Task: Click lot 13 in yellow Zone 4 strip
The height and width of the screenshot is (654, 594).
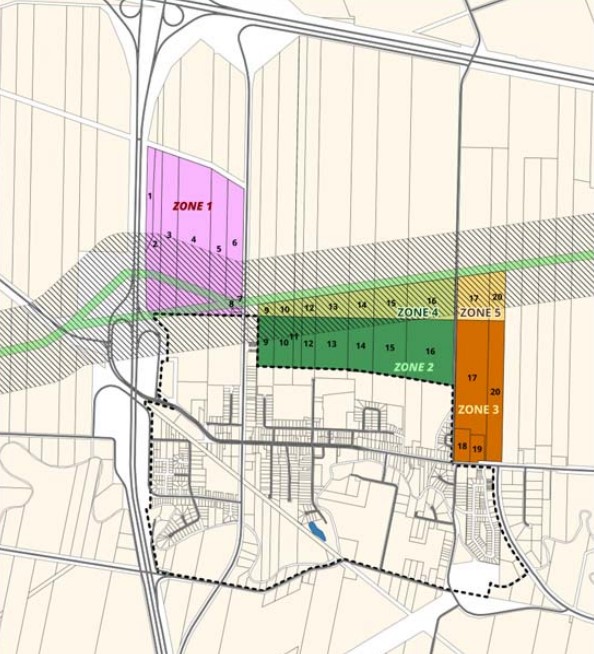Action: [332, 307]
